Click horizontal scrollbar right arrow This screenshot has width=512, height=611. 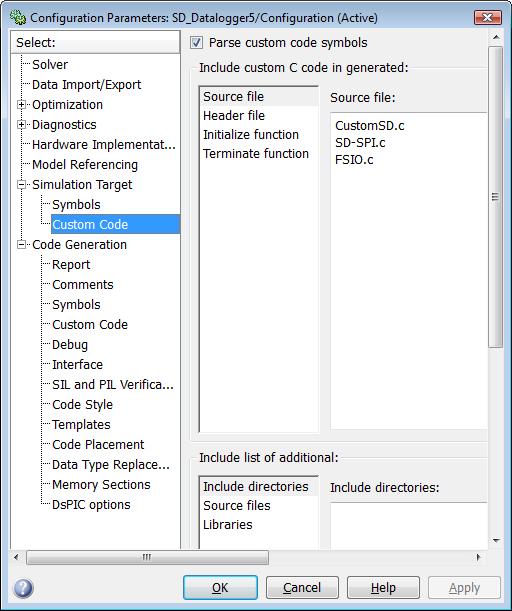(478, 557)
